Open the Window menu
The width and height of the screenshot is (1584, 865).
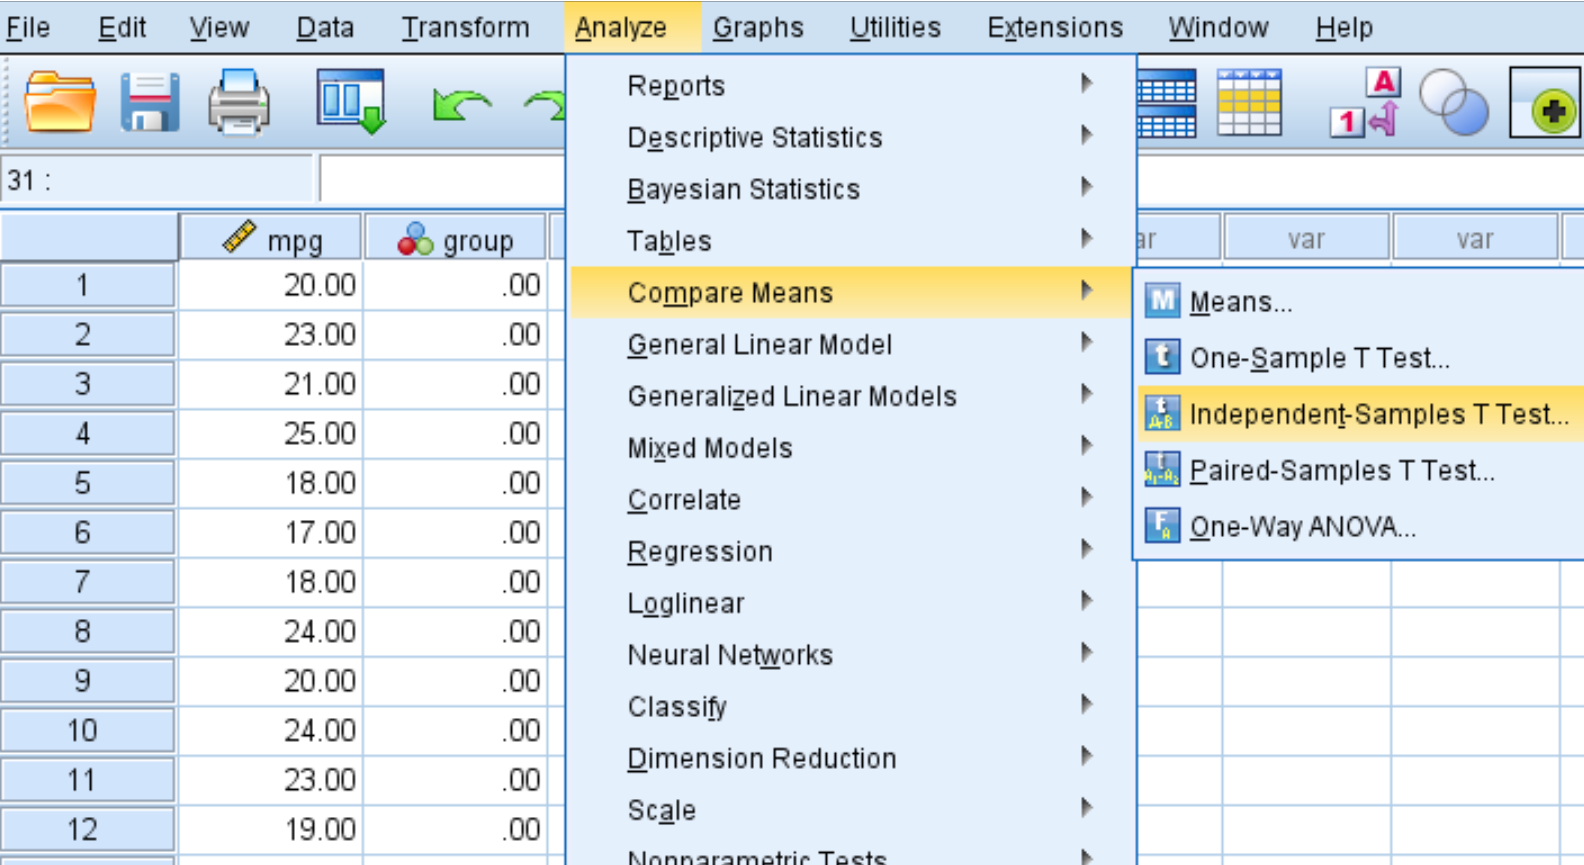tap(1218, 27)
